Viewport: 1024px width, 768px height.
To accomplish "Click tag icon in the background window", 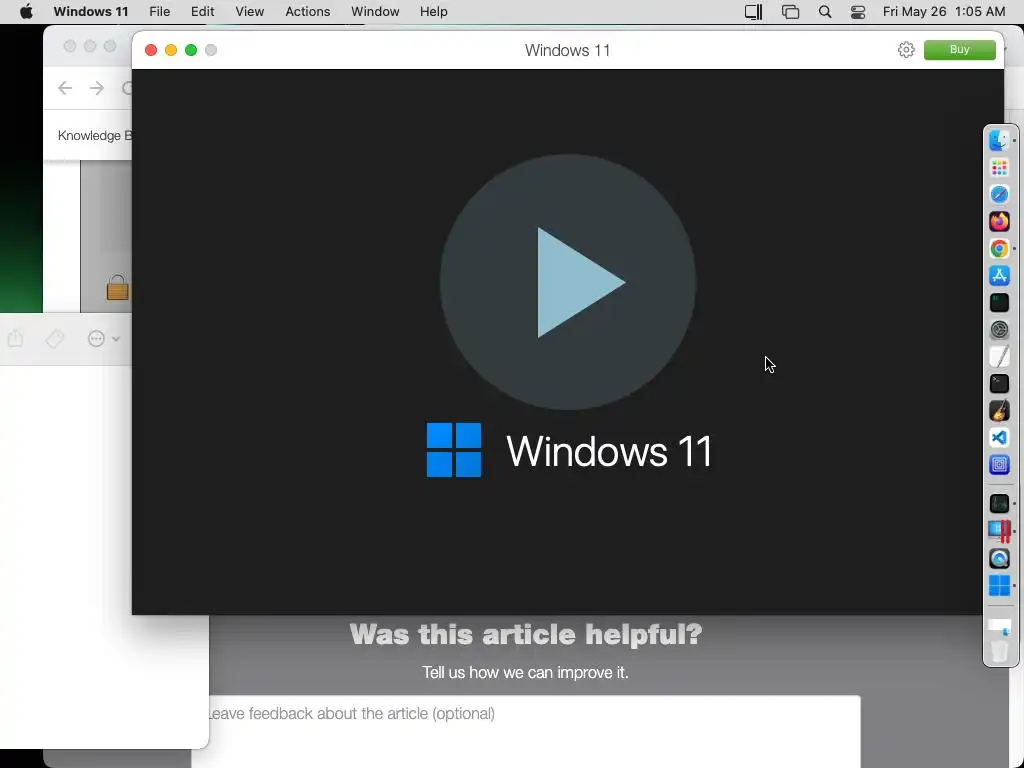I will [x=55, y=338].
